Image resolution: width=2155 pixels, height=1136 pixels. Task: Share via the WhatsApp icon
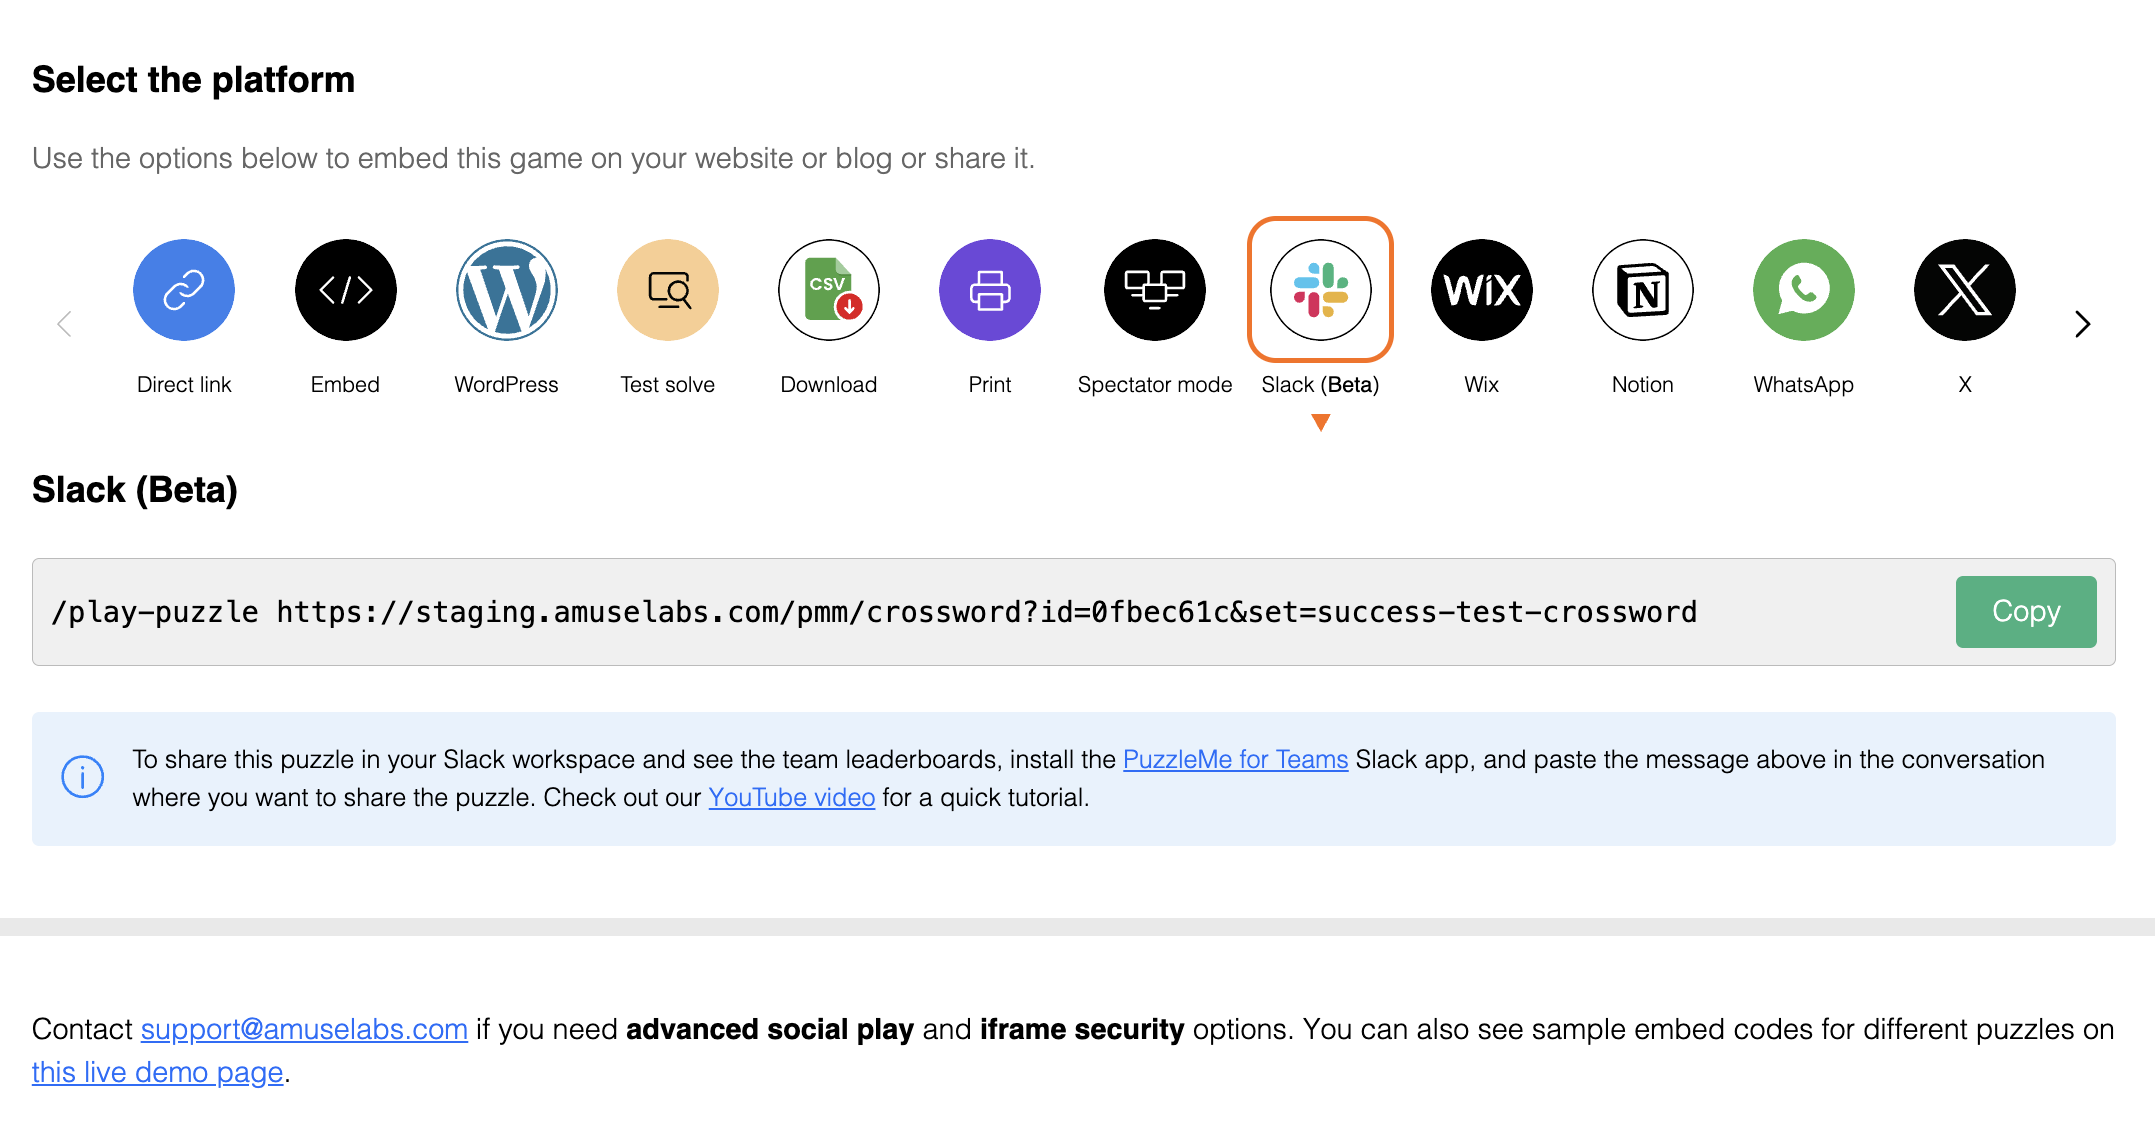[x=1804, y=290]
